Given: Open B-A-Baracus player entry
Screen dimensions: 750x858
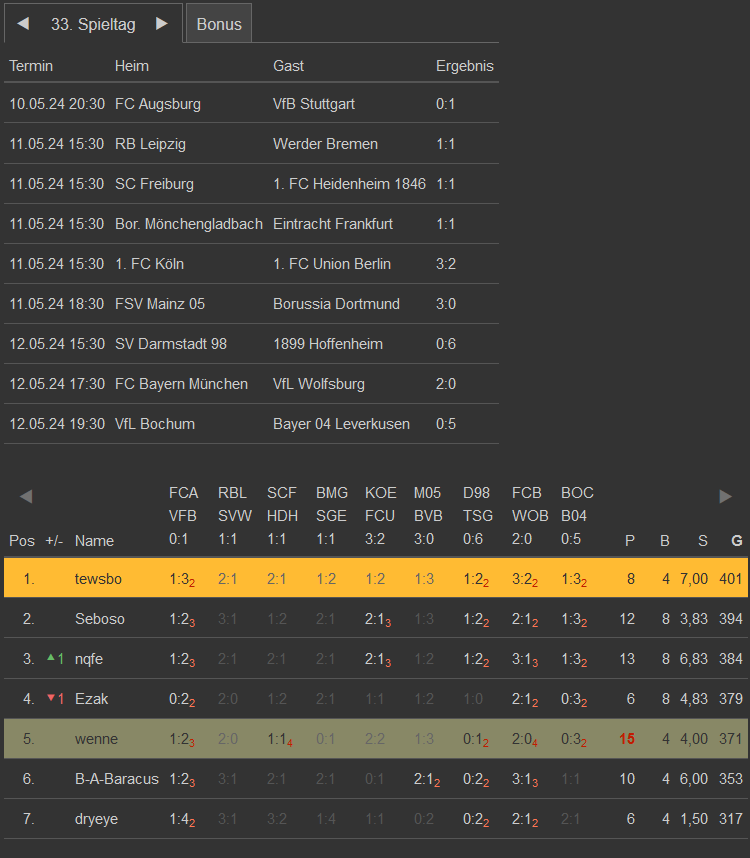Looking at the screenshot, I should pyautogui.click(x=116, y=779).
